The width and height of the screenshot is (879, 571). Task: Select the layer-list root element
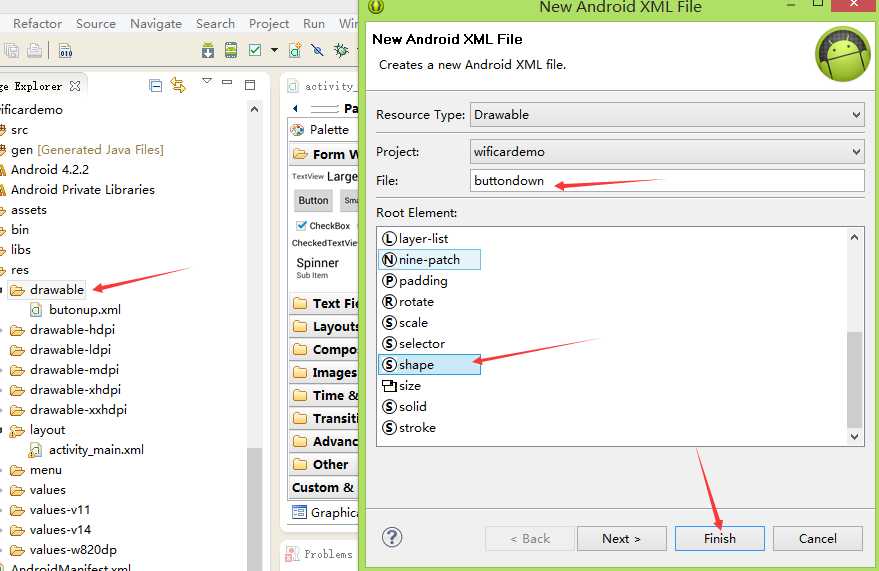point(415,239)
